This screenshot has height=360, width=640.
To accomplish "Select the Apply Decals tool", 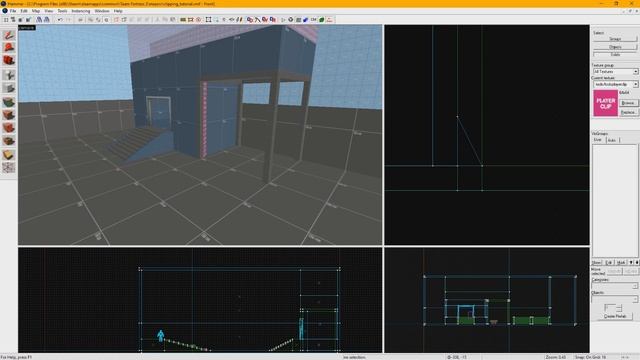I will (x=9, y=128).
